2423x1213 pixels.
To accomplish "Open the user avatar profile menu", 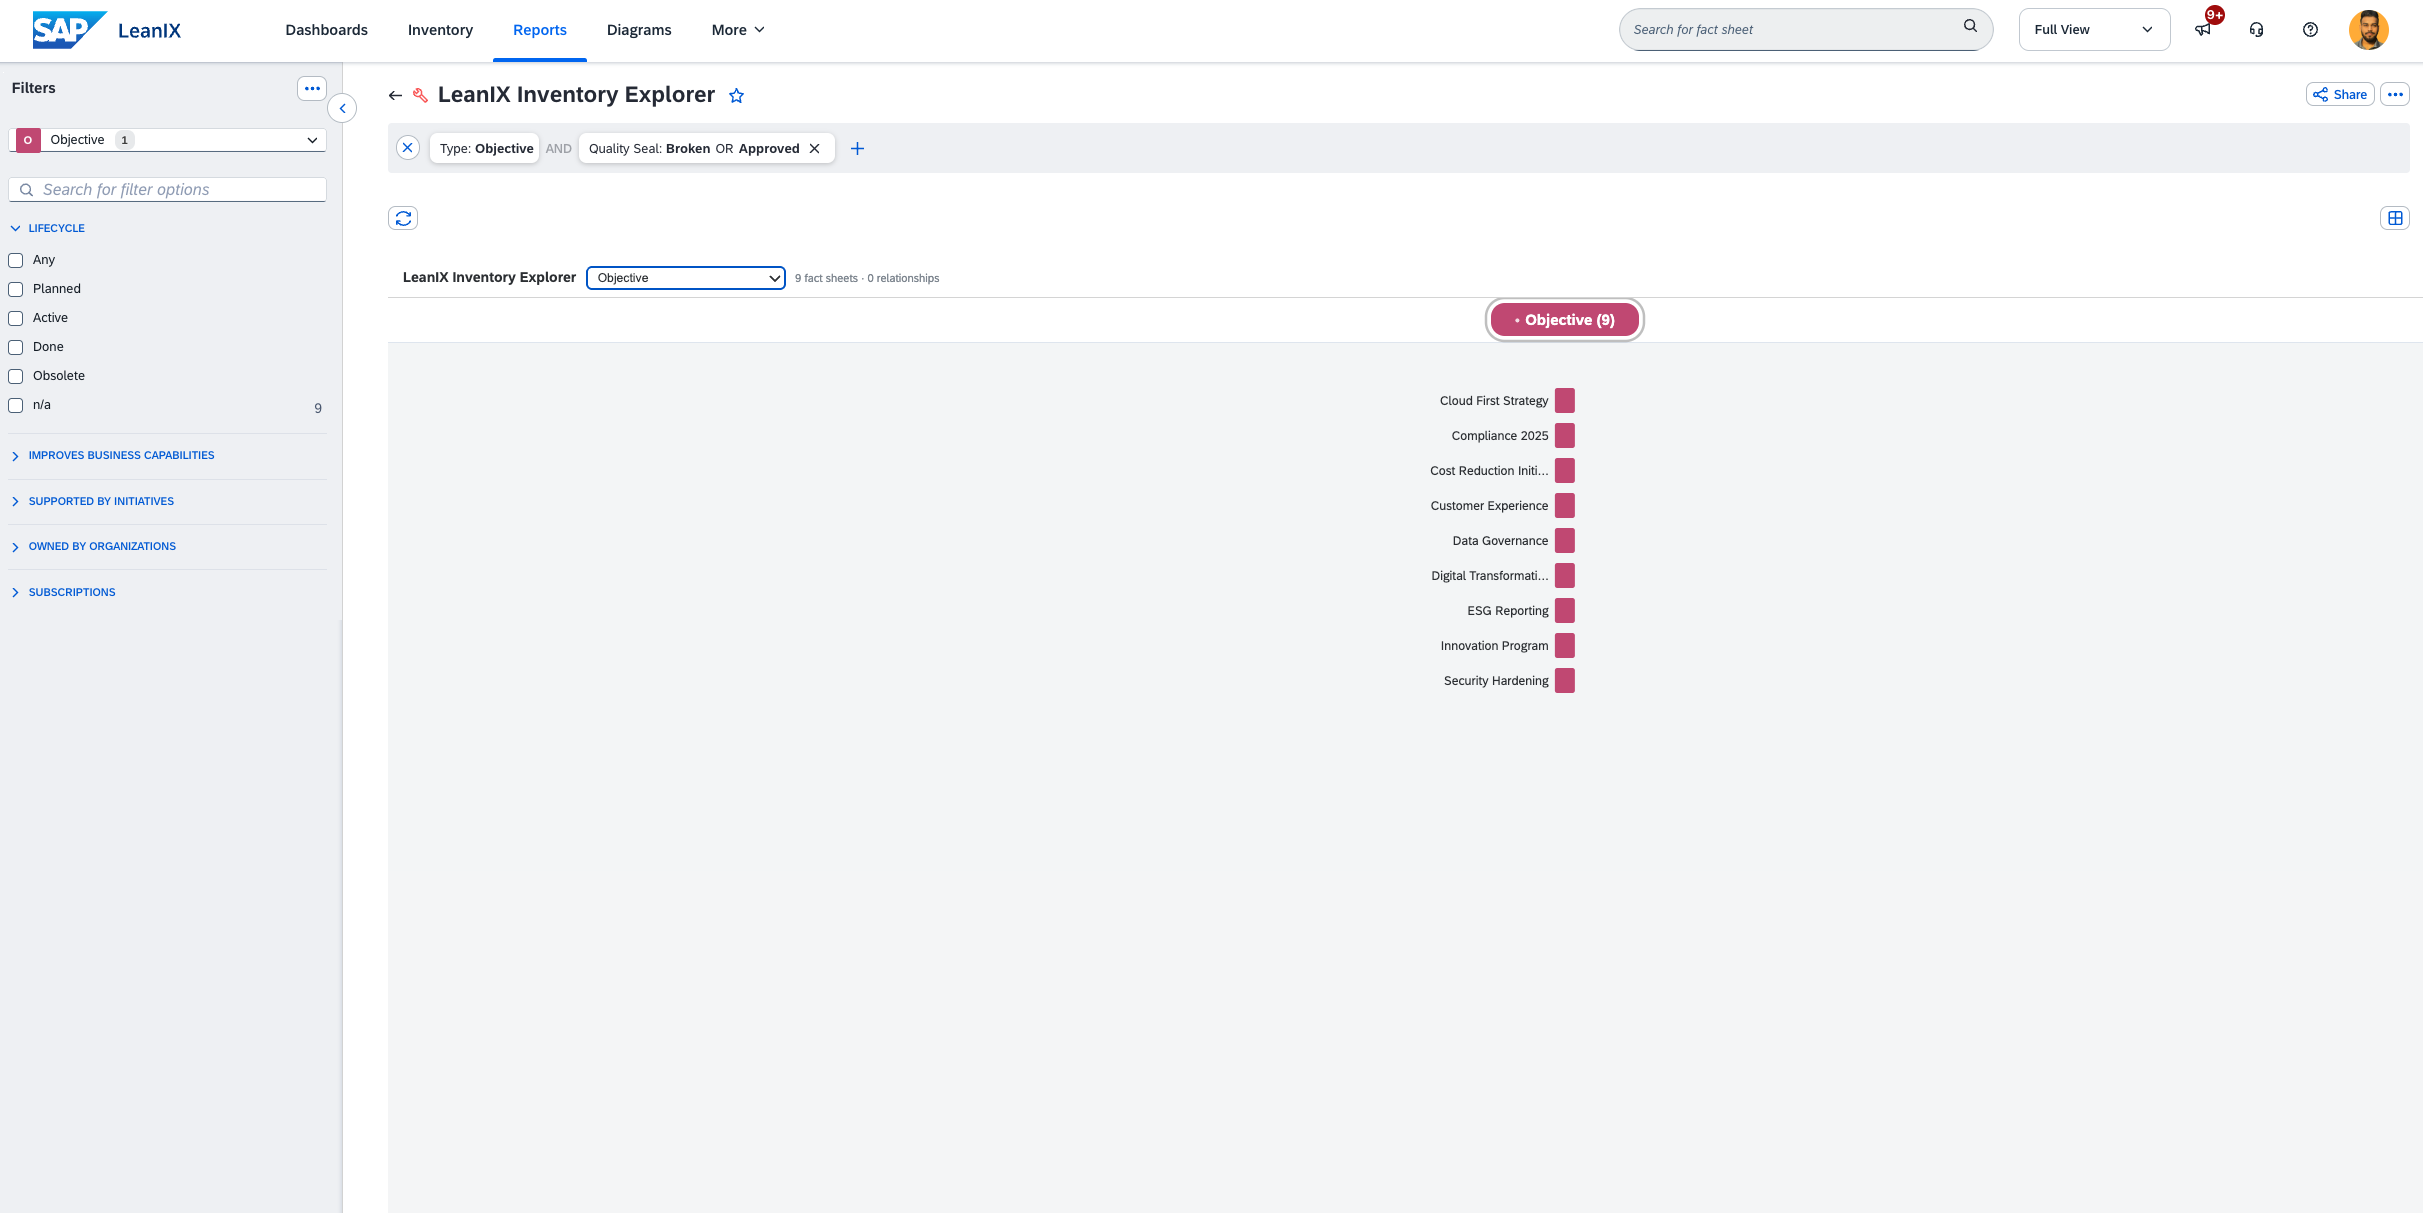I will tap(2368, 29).
